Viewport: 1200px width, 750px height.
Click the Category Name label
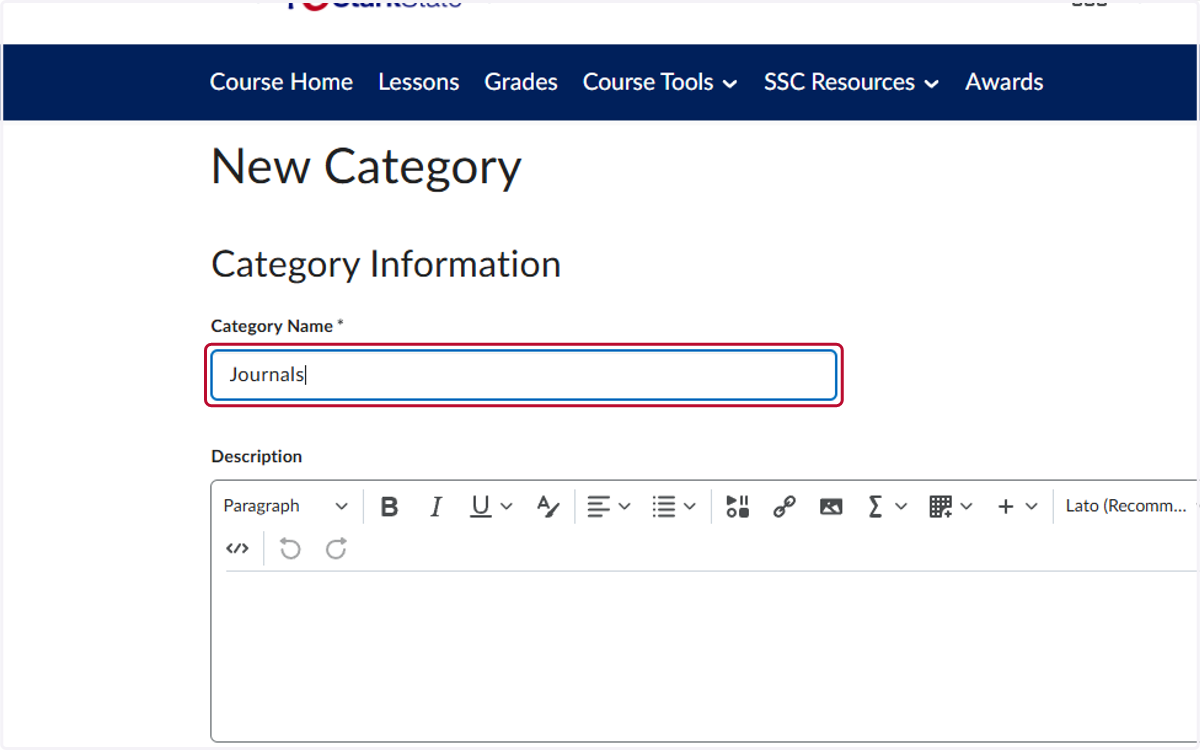(x=277, y=326)
